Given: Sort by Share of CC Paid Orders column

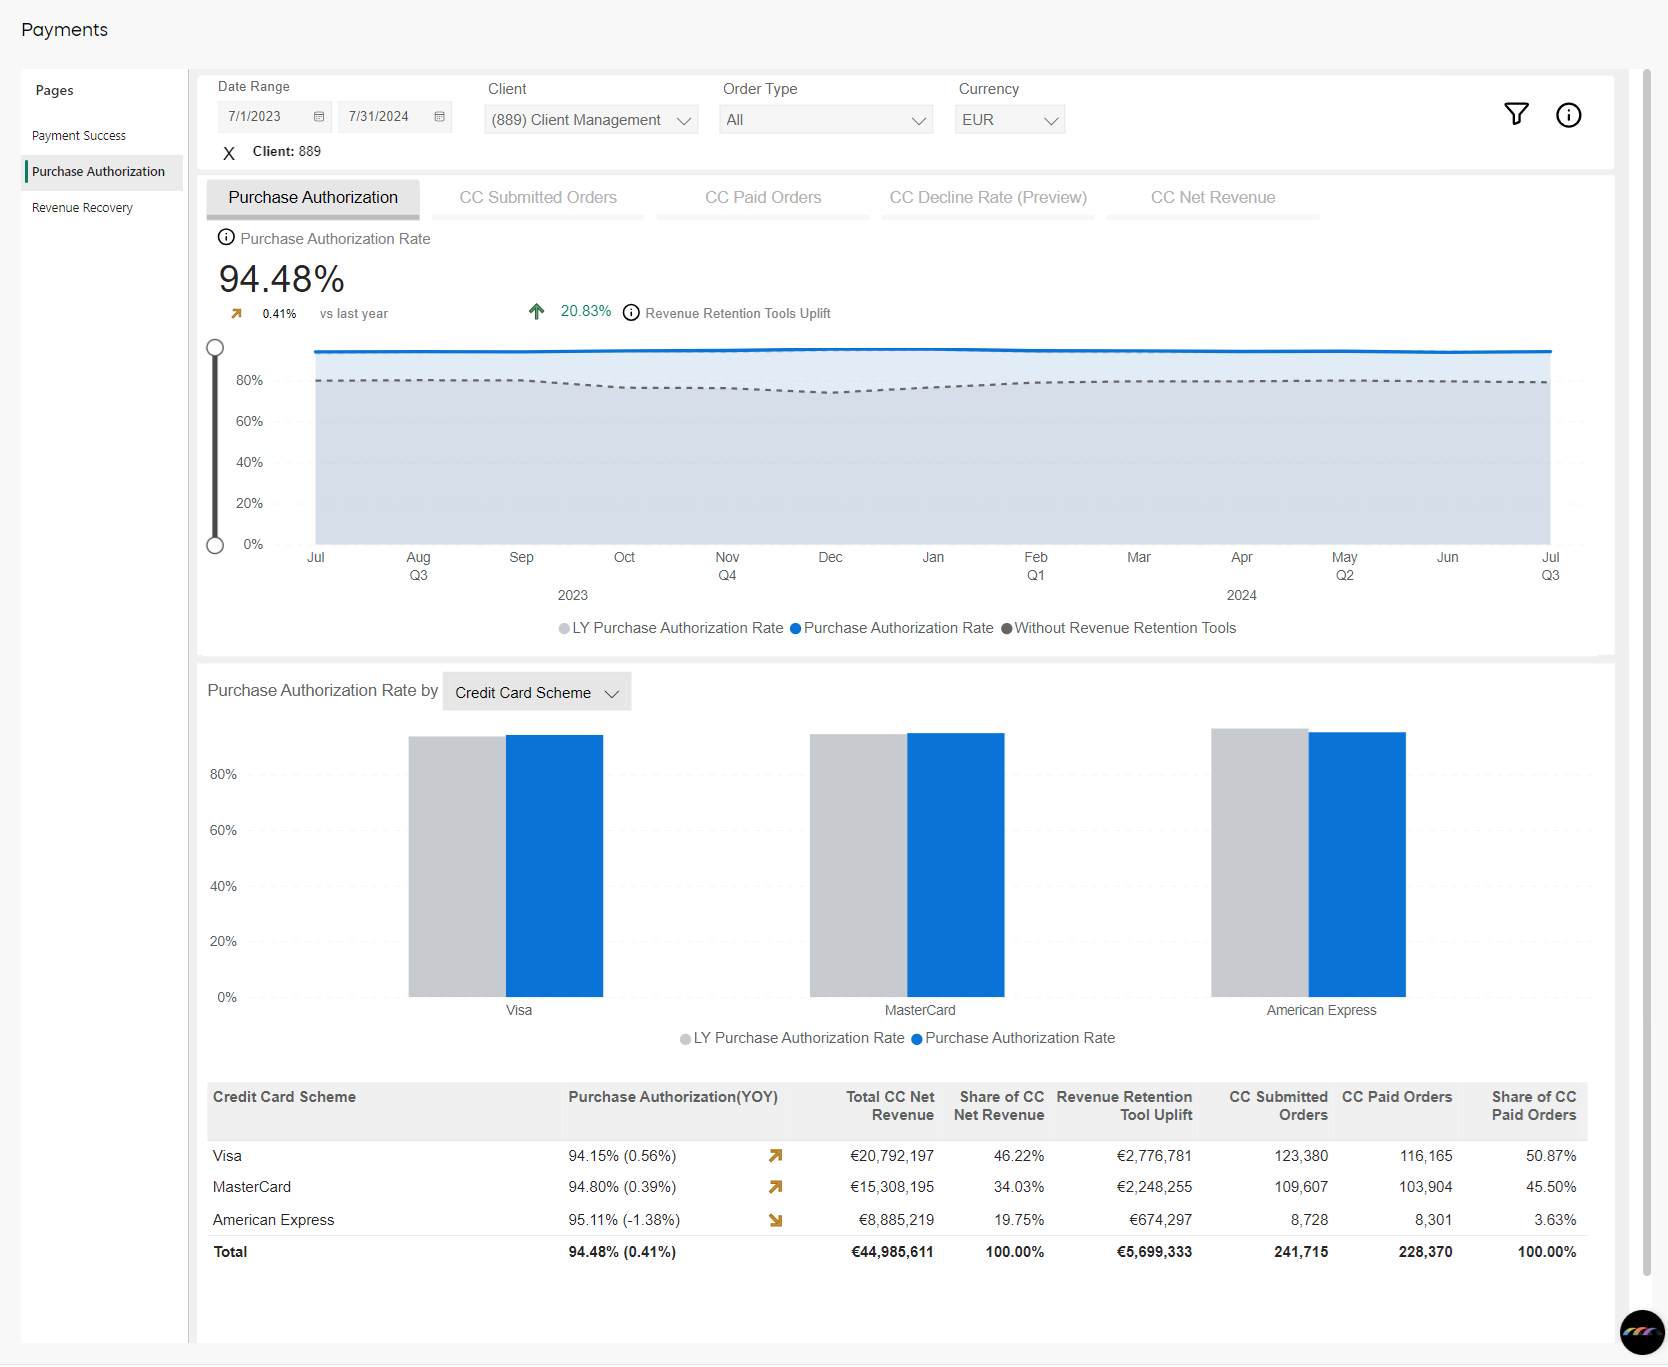Looking at the screenshot, I should pos(1534,1106).
